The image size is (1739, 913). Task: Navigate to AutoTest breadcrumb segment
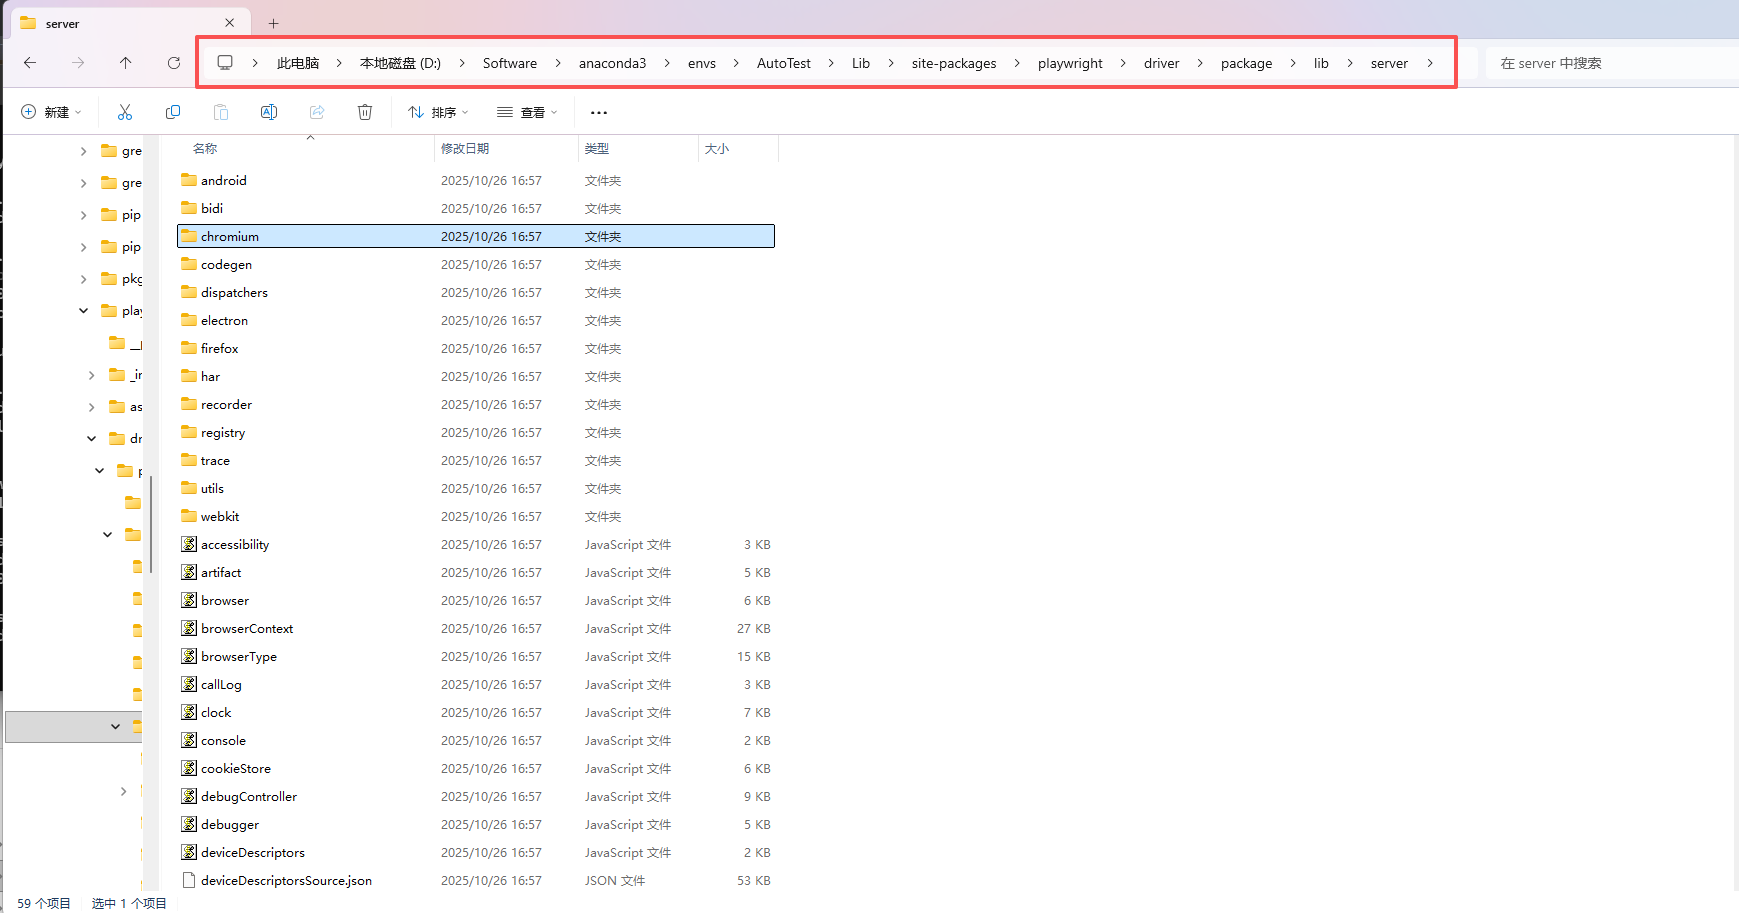pyautogui.click(x=784, y=63)
